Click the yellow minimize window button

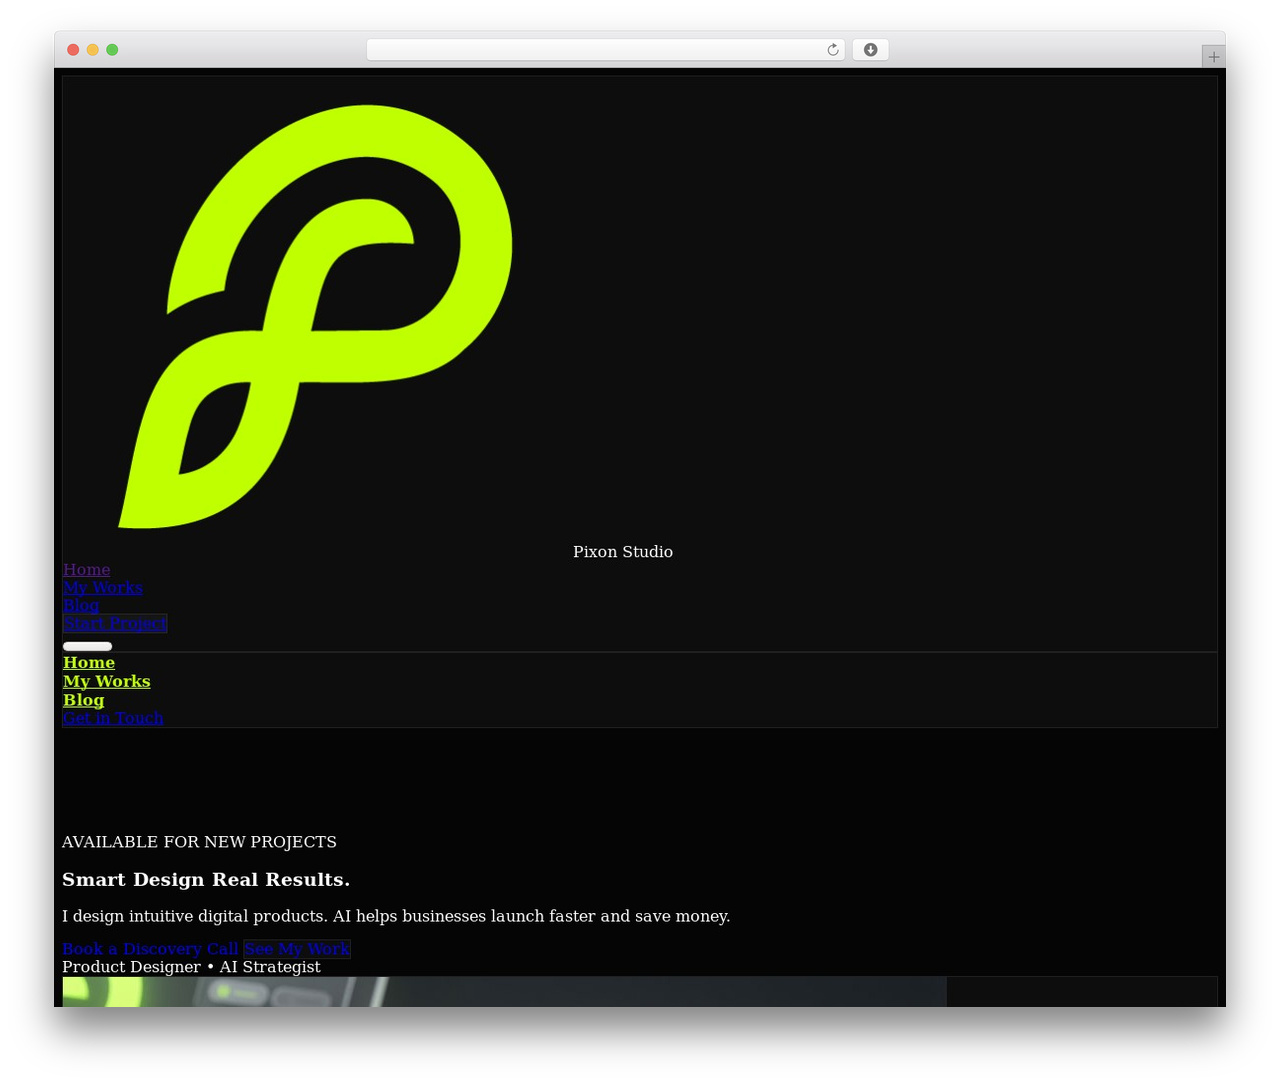pyautogui.click(x=92, y=50)
